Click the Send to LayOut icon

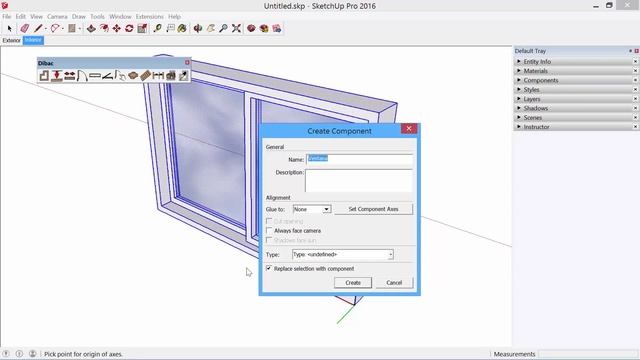[x=277, y=28]
